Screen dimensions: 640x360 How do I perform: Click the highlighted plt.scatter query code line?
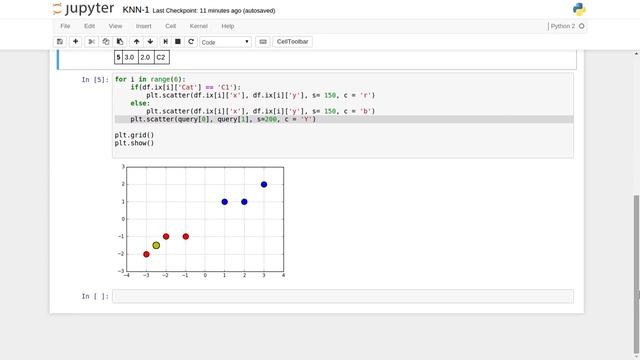tap(344, 119)
